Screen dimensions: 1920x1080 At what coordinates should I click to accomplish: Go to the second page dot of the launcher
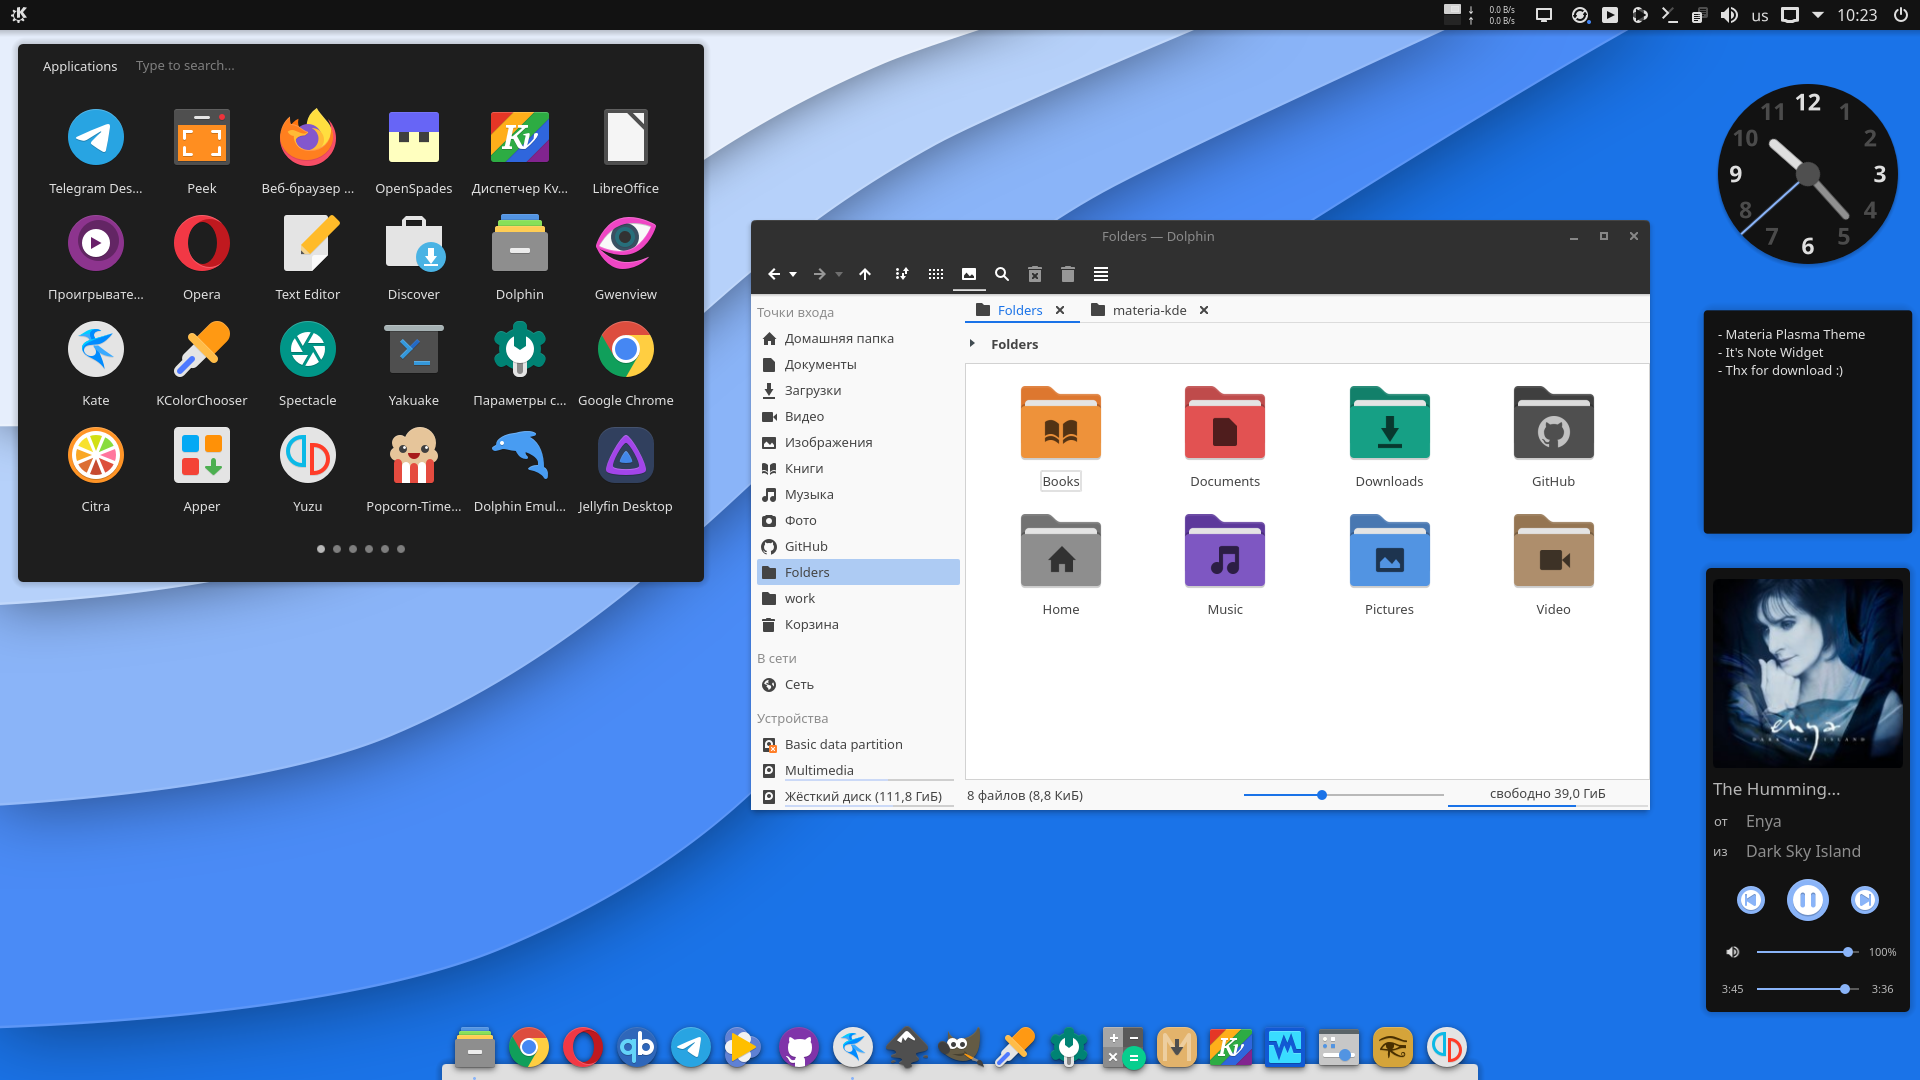tap(337, 549)
